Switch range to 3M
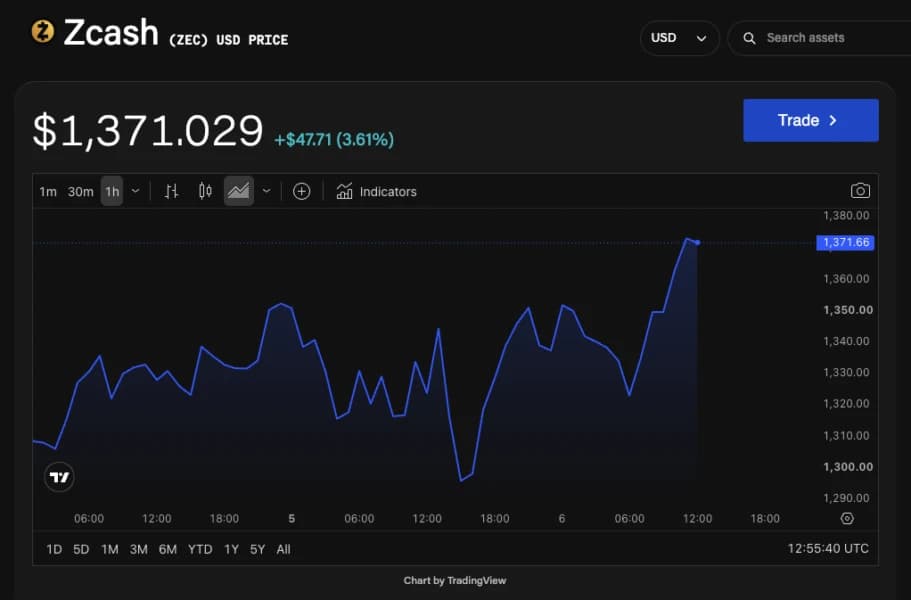 point(138,549)
